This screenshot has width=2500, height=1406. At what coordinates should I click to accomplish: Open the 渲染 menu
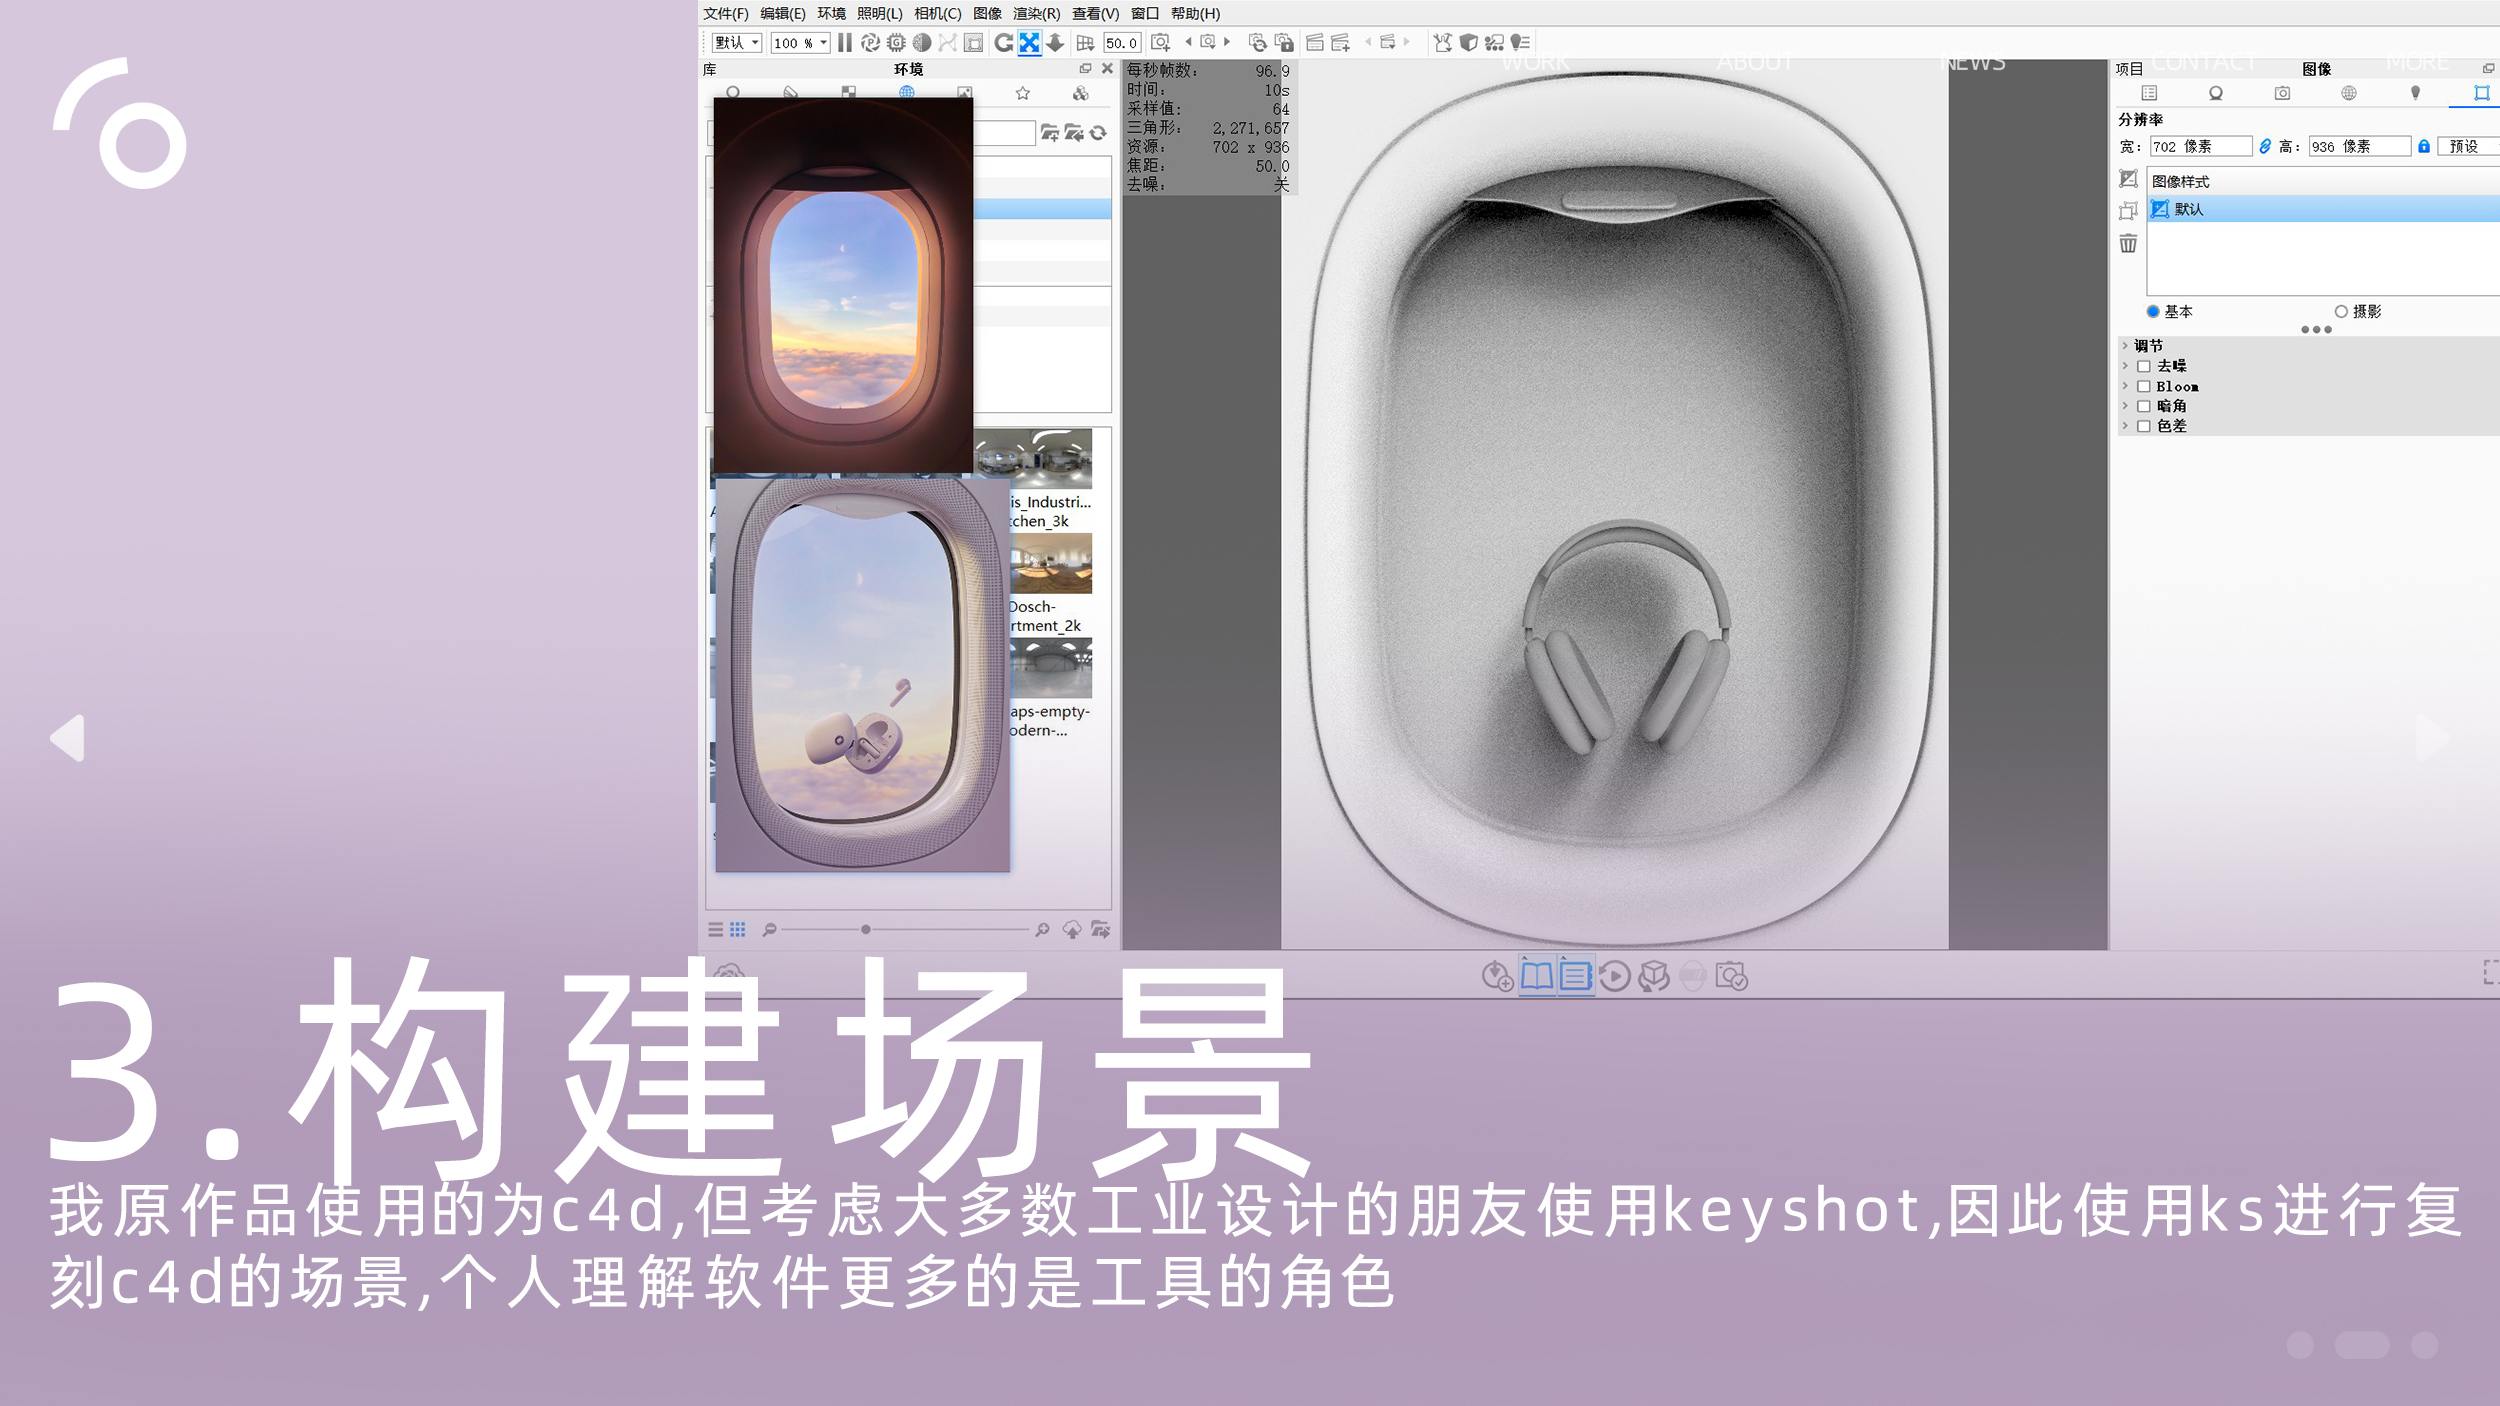pyautogui.click(x=1037, y=14)
